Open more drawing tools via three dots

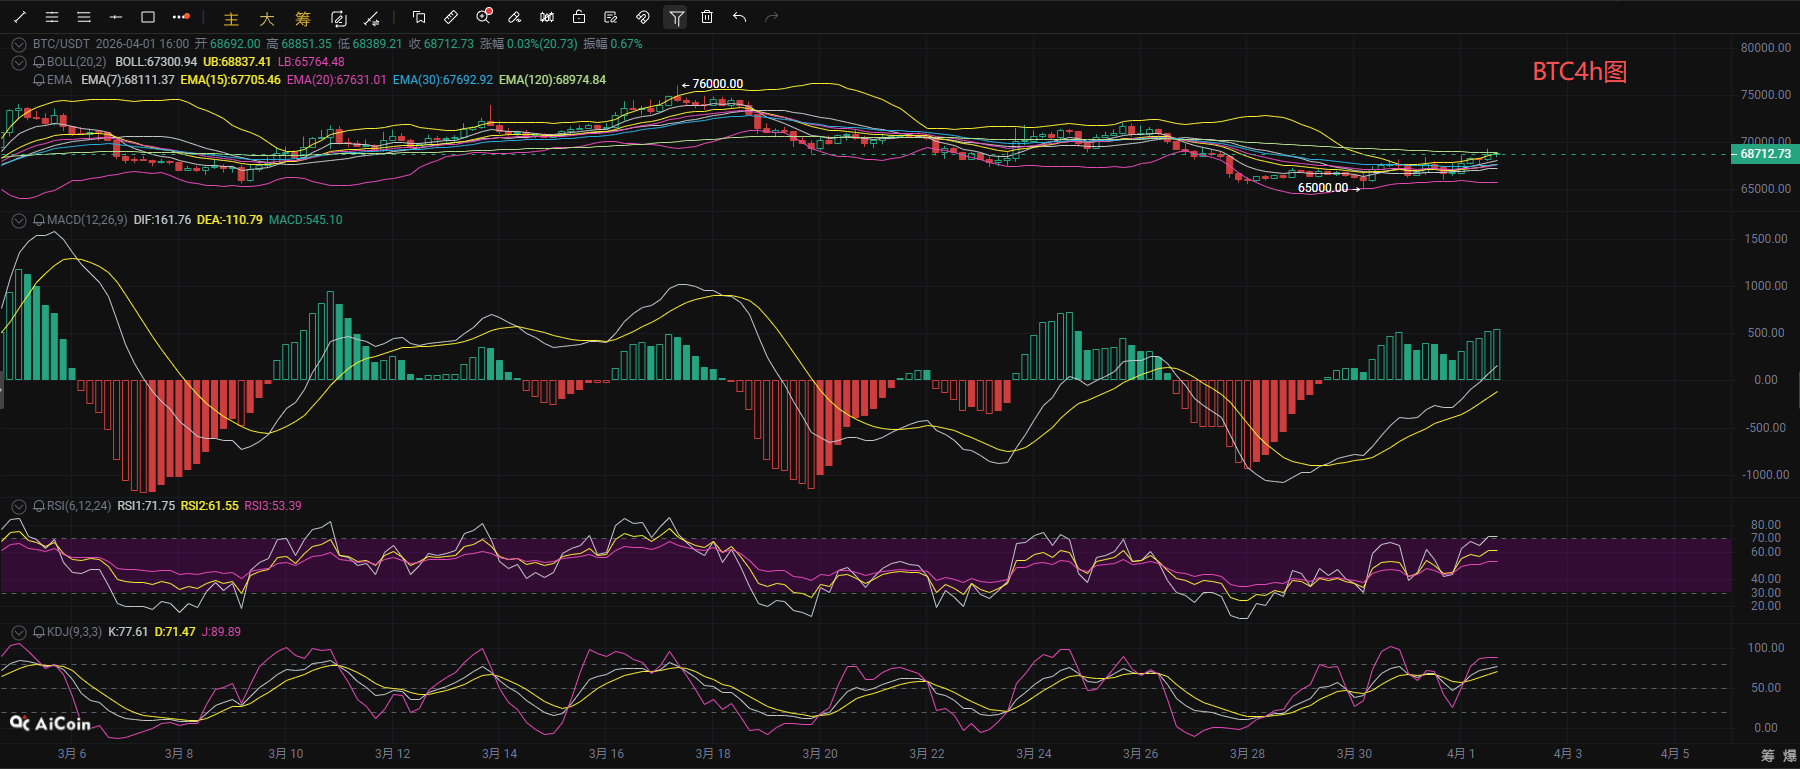pos(180,17)
